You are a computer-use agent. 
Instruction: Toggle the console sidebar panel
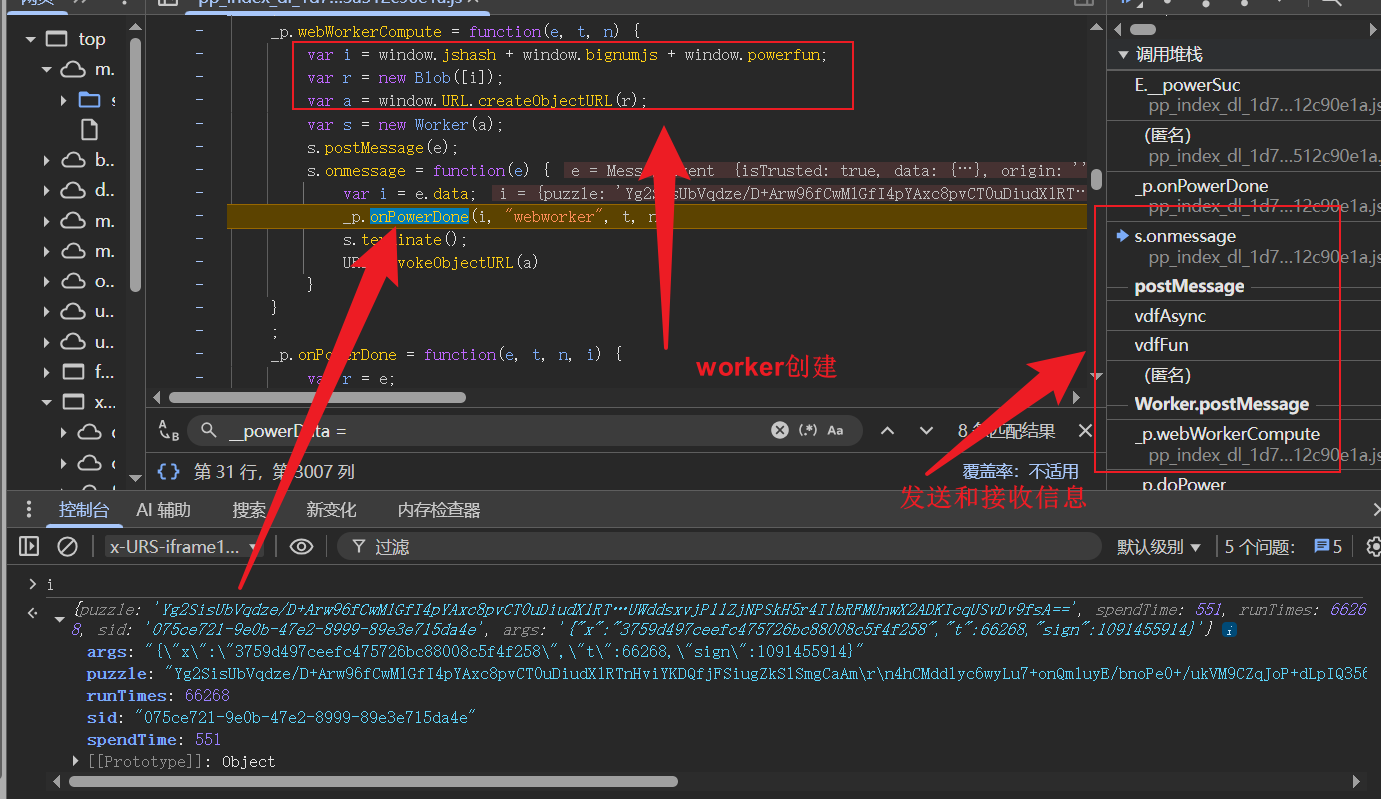(x=29, y=546)
